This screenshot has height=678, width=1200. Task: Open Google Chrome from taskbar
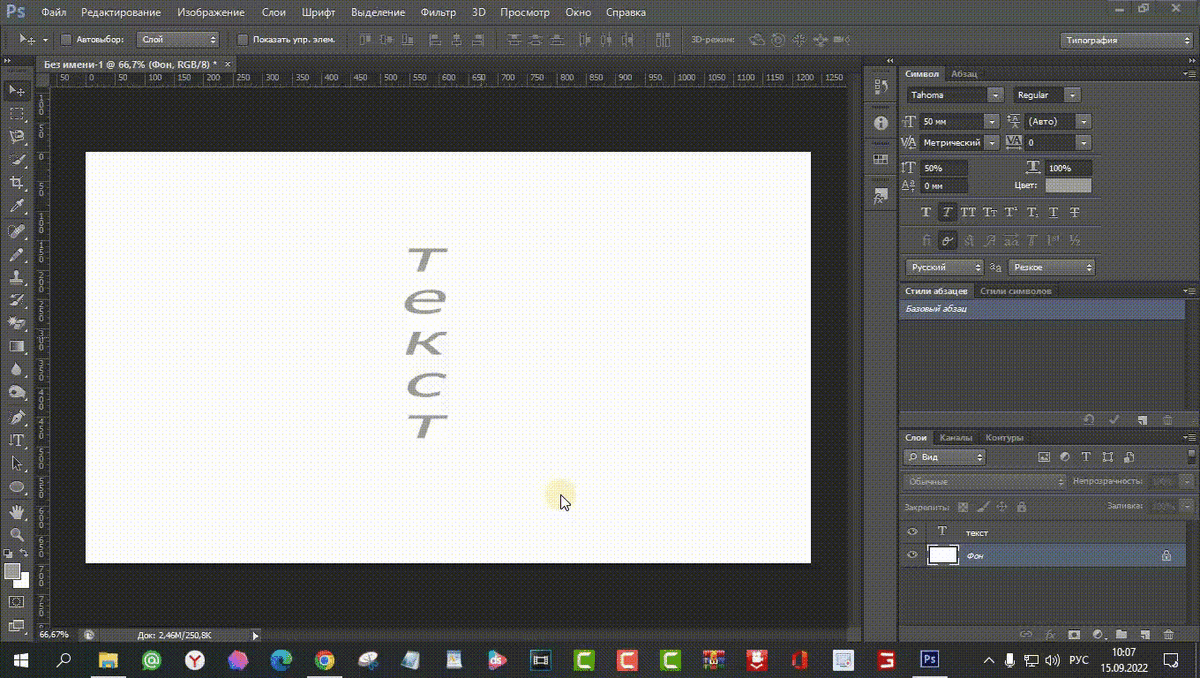pyautogui.click(x=324, y=660)
